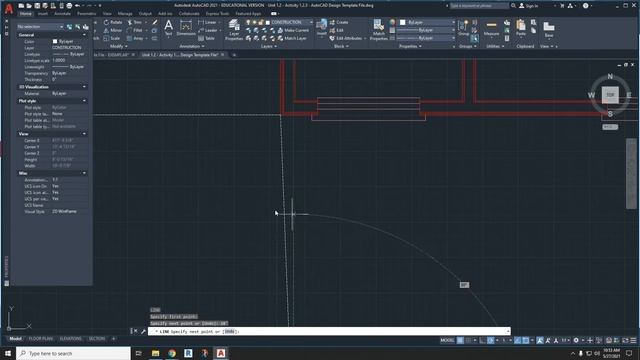Viewport: 640px width, 360px height.
Task: Click Match Layer button
Action: coord(292,38)
